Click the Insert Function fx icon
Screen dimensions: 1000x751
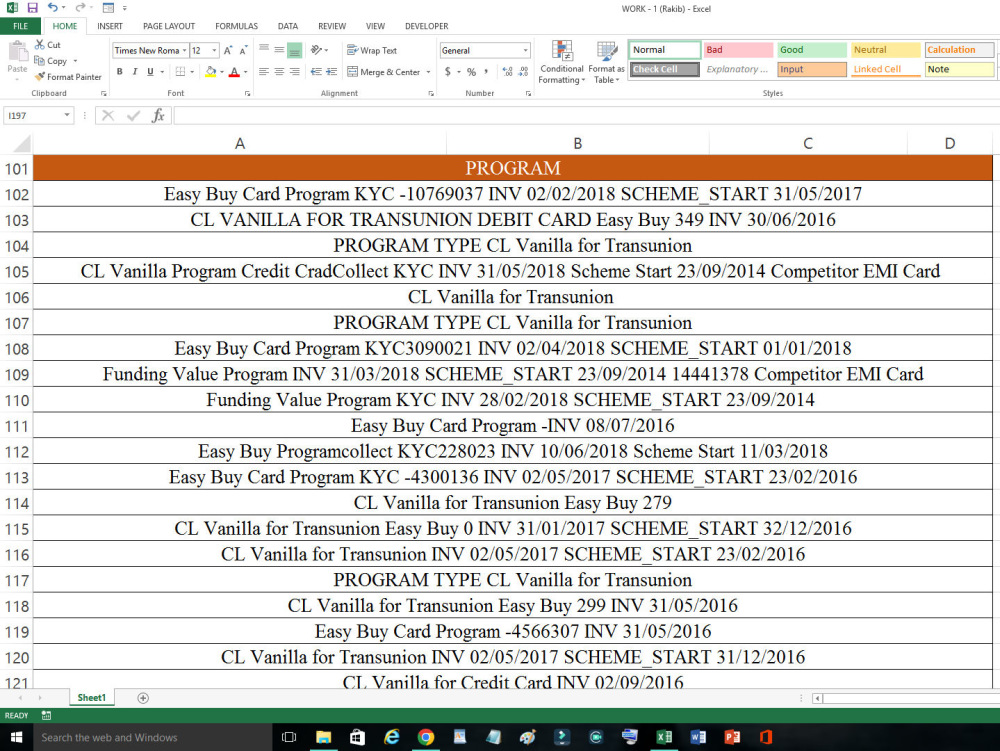pos(158,115)
